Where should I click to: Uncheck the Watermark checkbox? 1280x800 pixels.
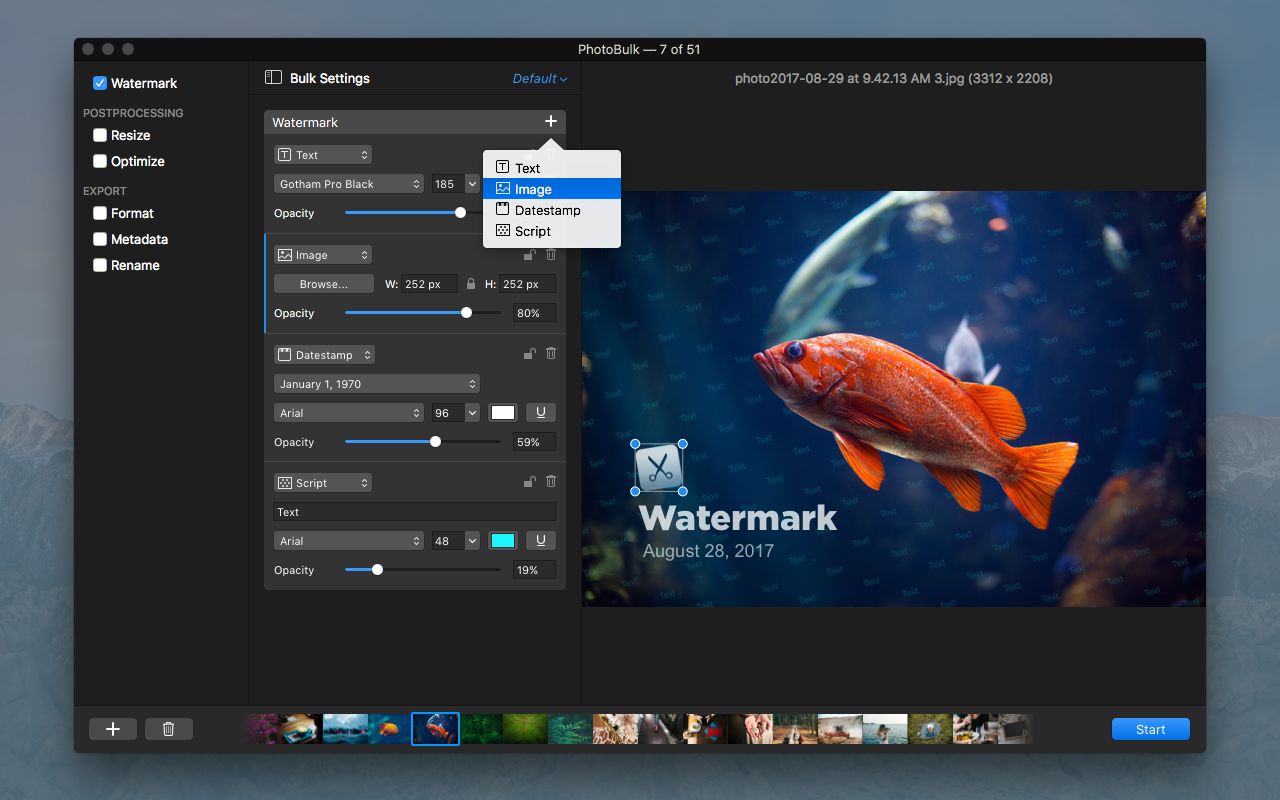100,83
